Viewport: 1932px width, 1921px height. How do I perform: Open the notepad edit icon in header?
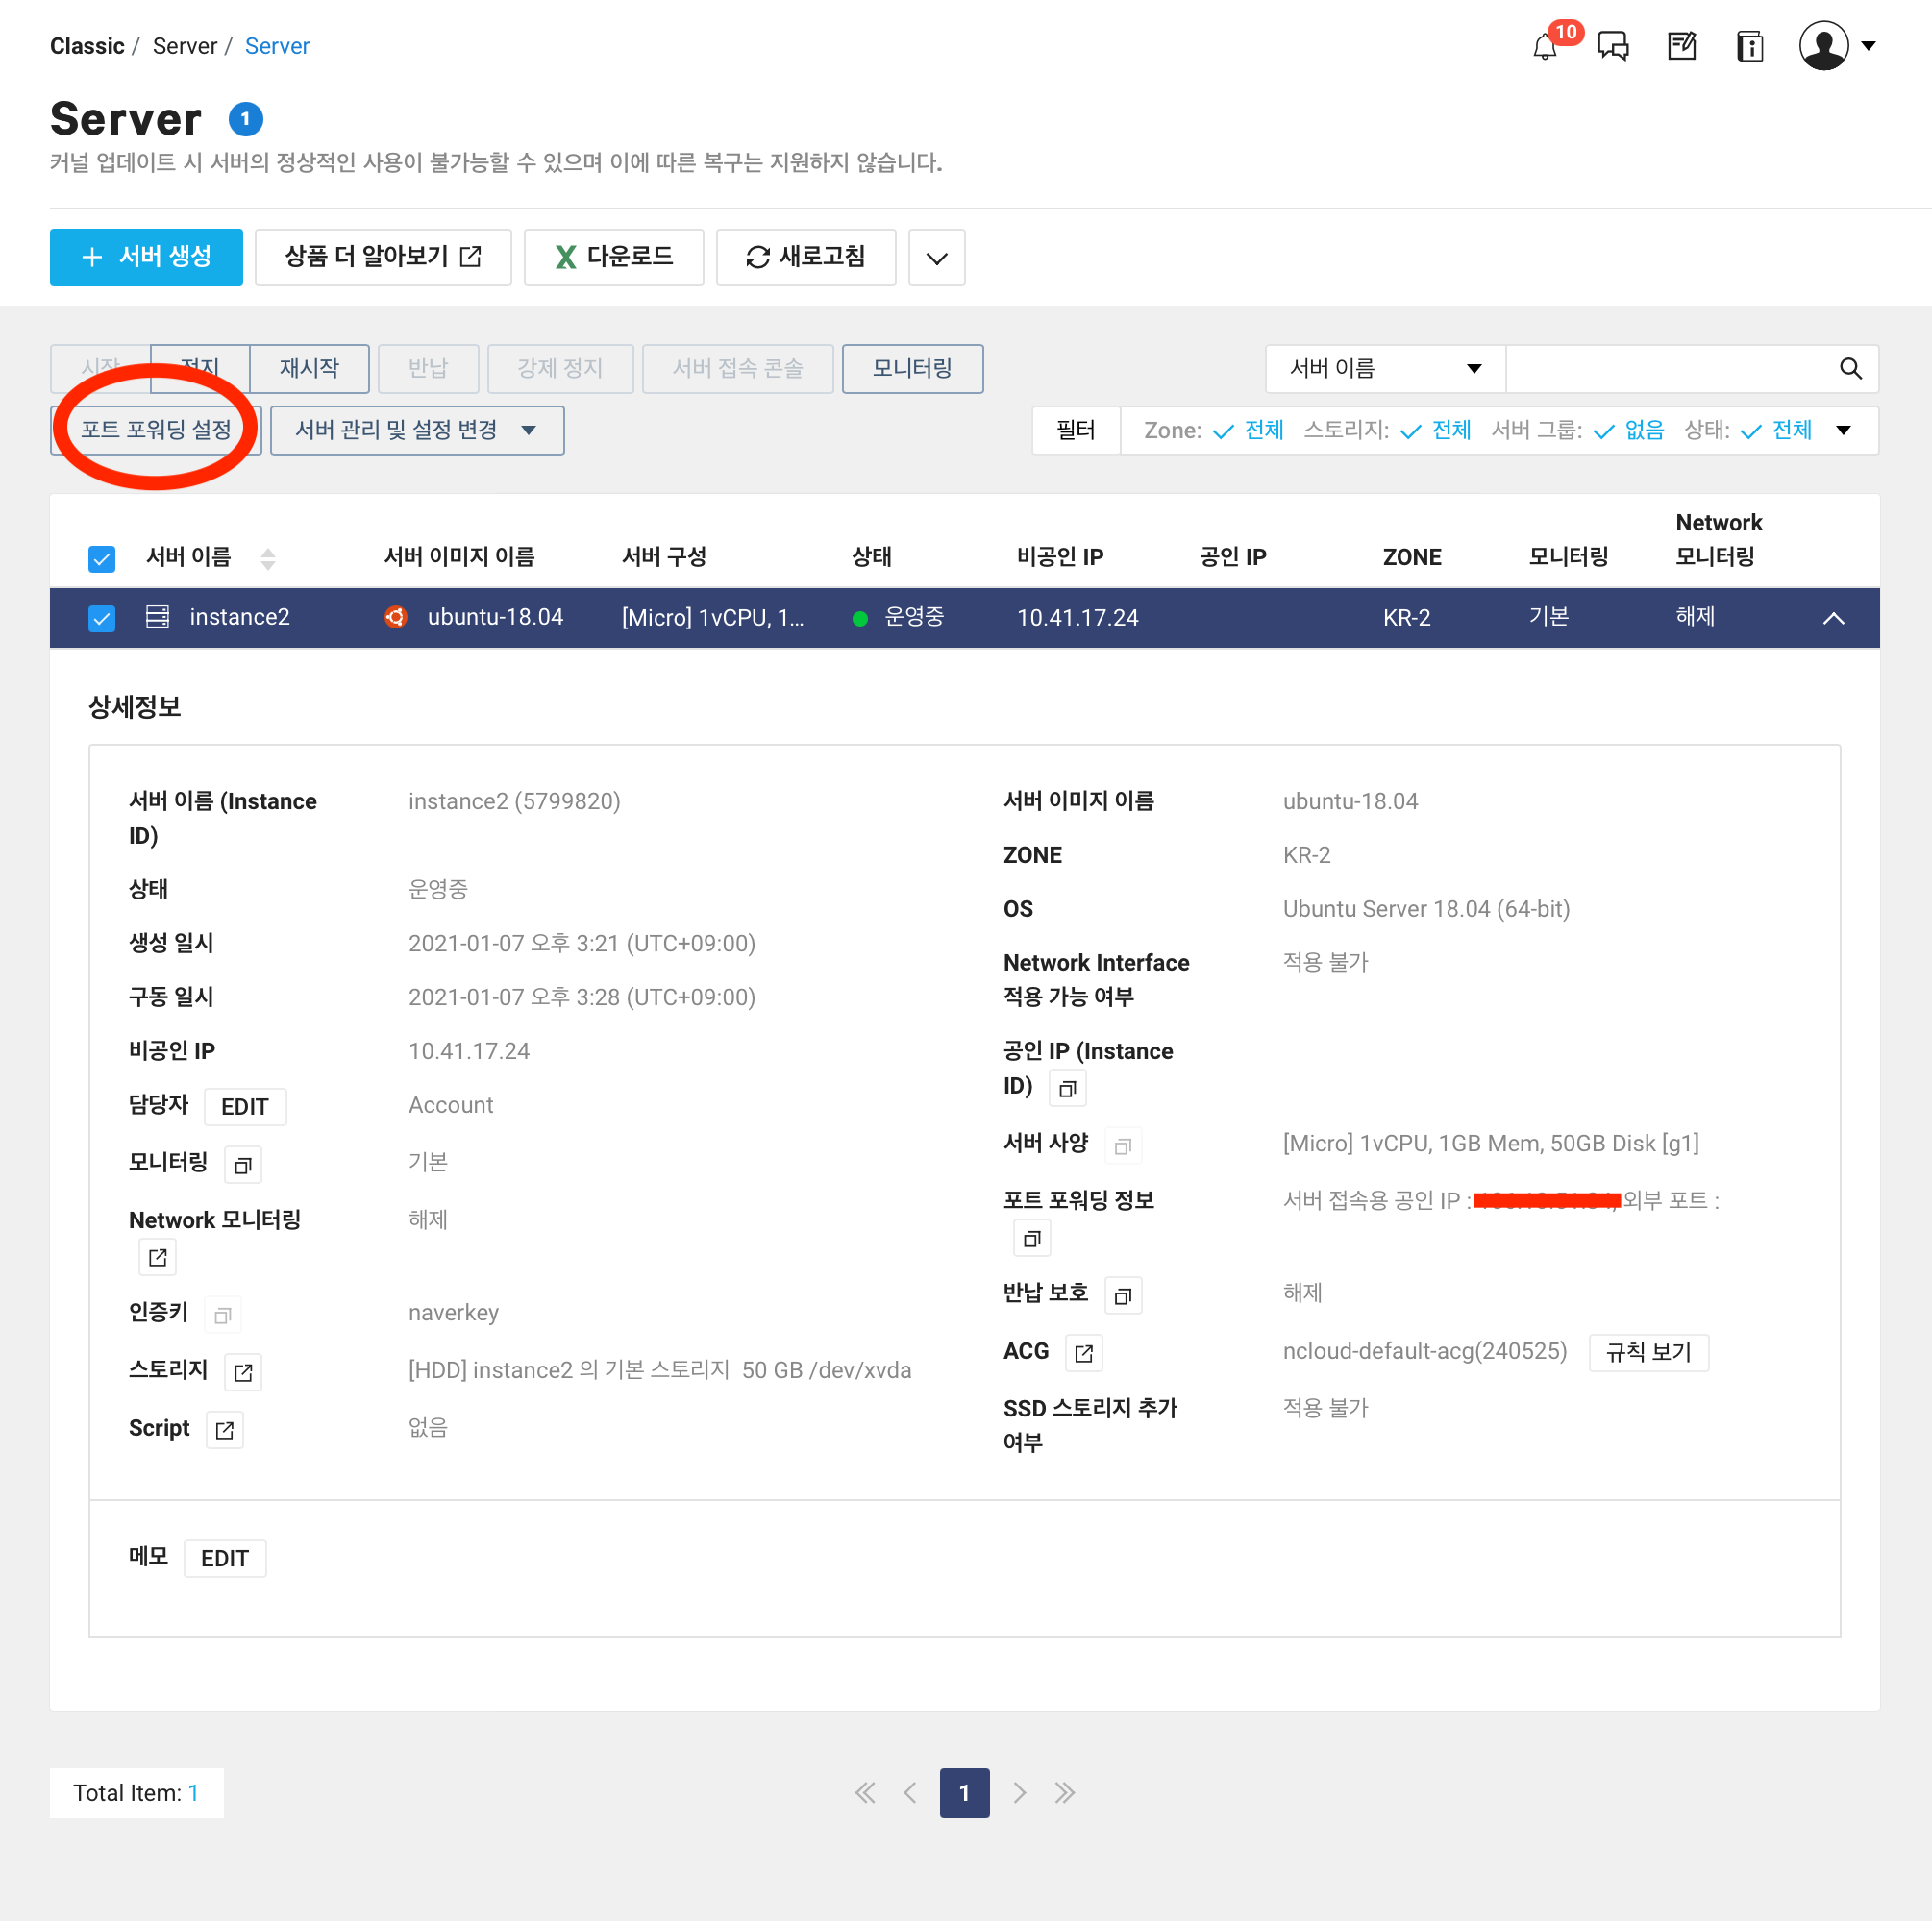coord(1681,46)
